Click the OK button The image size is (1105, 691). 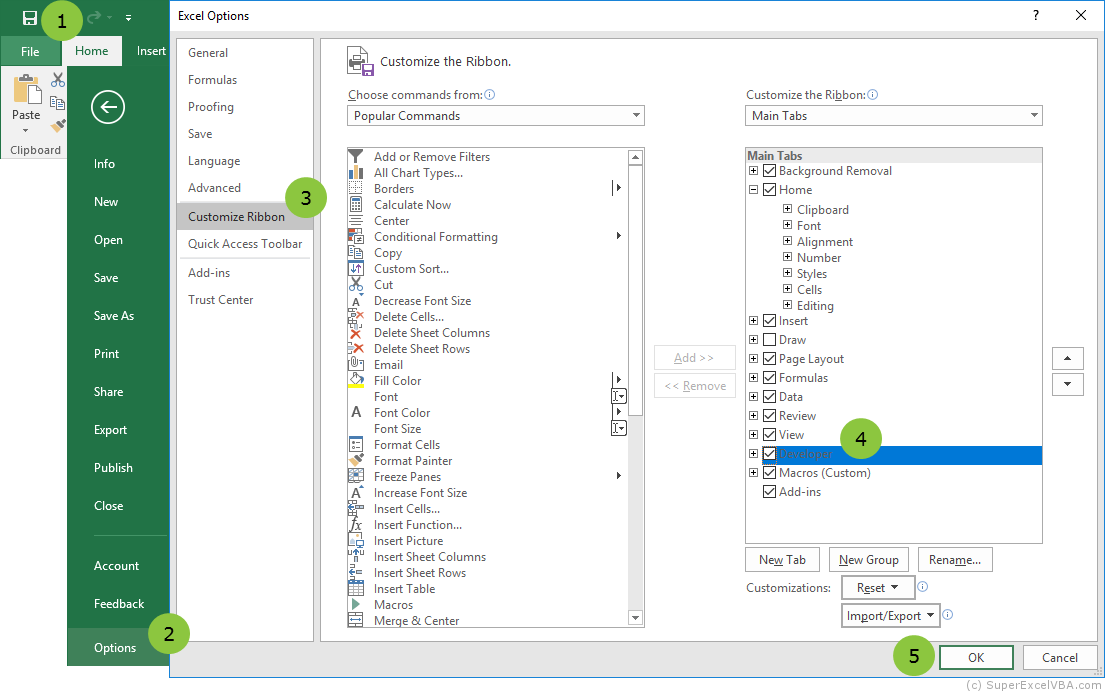pos(976,657)
